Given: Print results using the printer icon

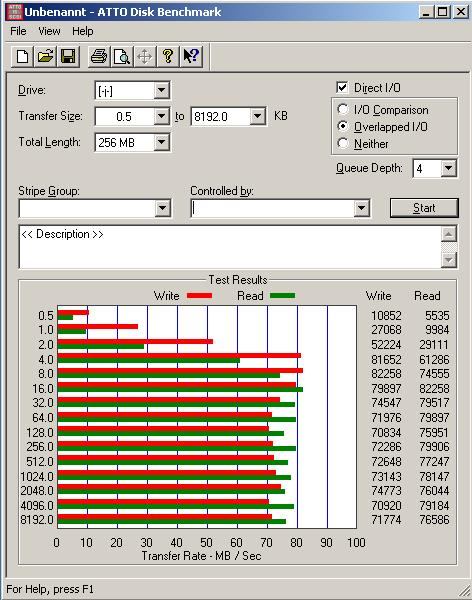Looking at the screenshot, I should point(99,57).
